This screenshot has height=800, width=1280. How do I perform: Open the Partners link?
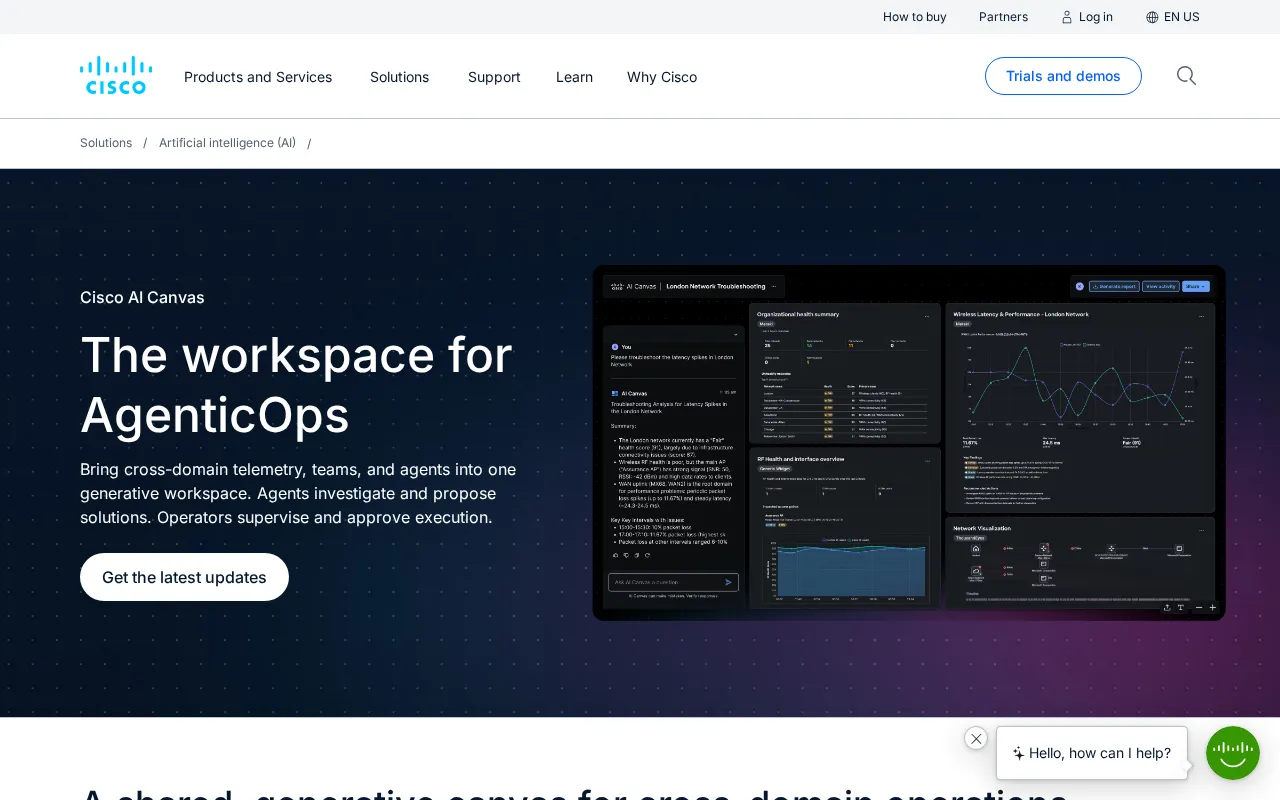[x=1003, y=17]
